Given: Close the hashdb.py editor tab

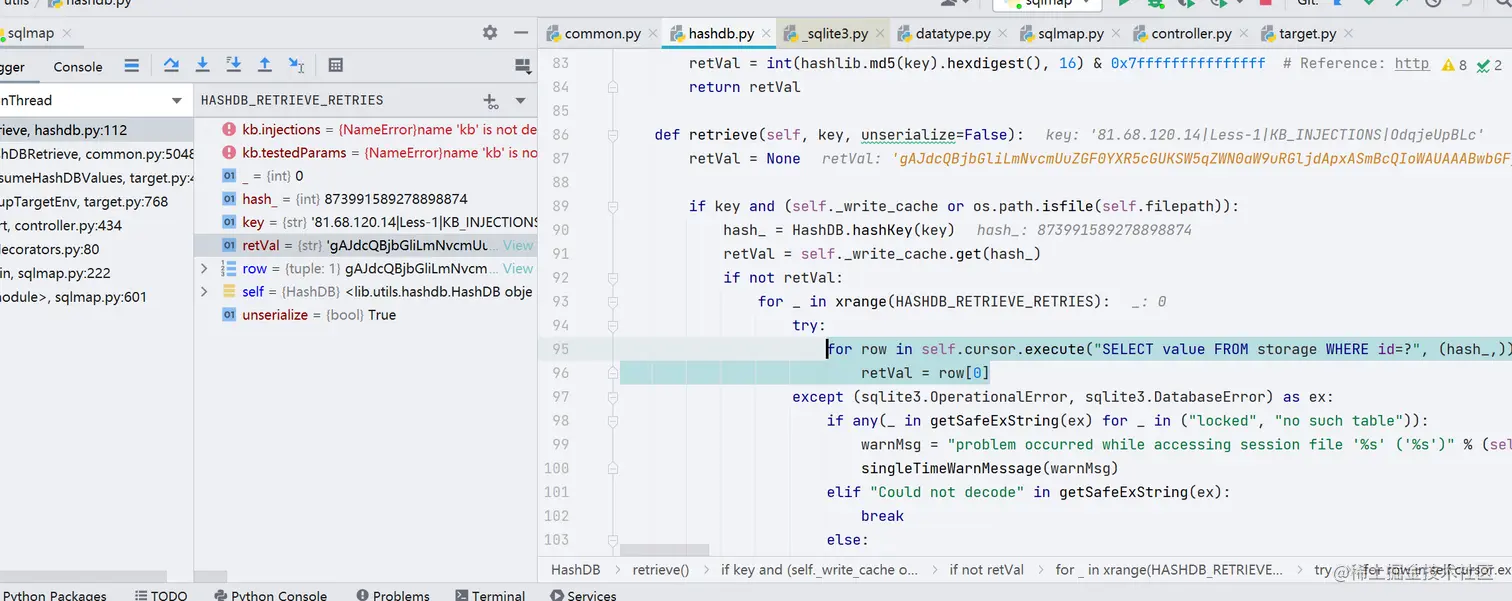Looking at the screenshot, I should click(x=765, y=33).
